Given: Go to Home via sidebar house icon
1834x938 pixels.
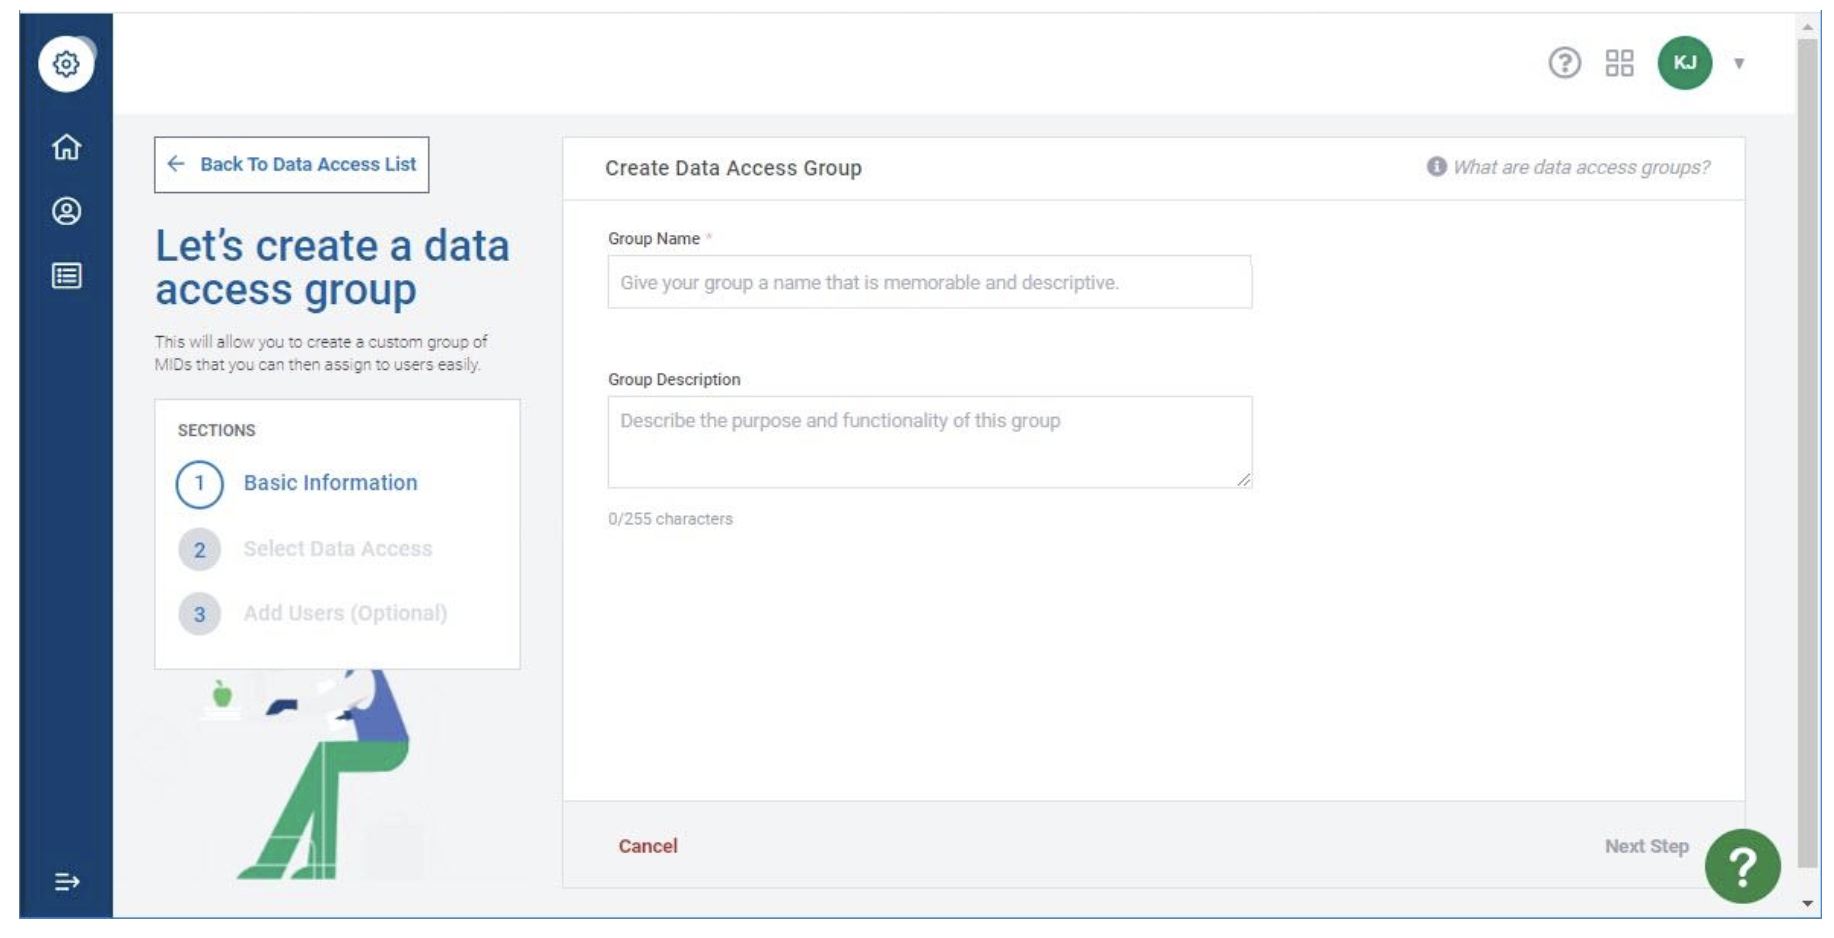Looking at the screenshot, I should pos(66,147).
